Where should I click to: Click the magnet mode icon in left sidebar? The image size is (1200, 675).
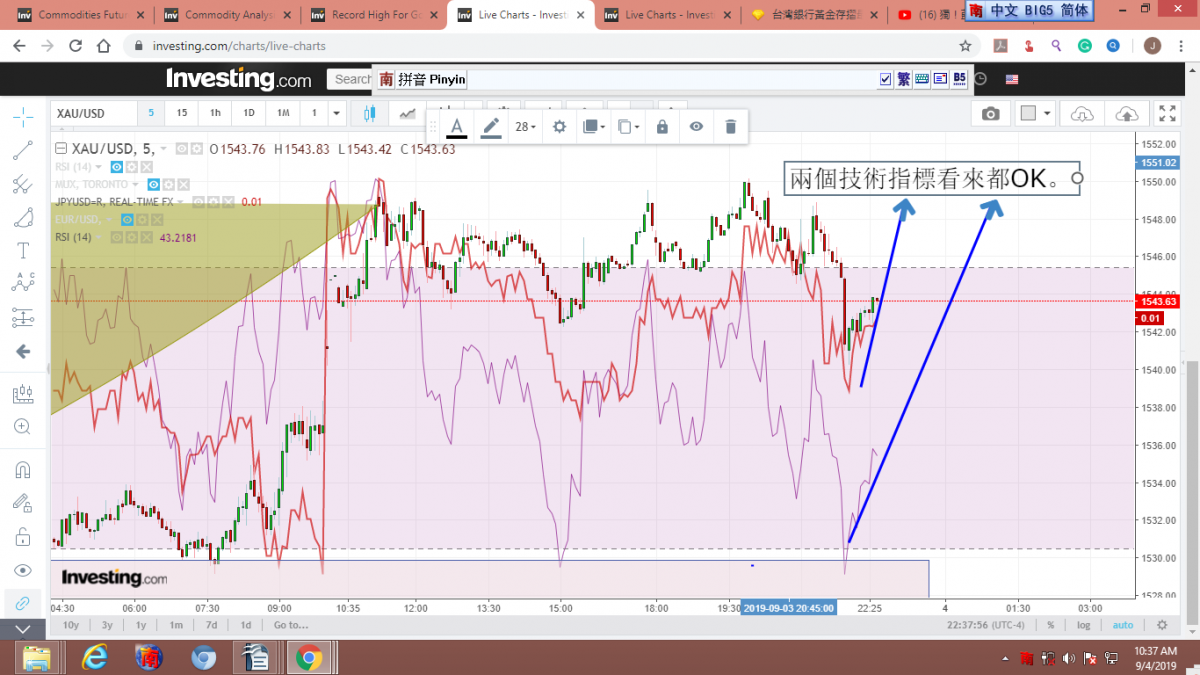(22, 469)
